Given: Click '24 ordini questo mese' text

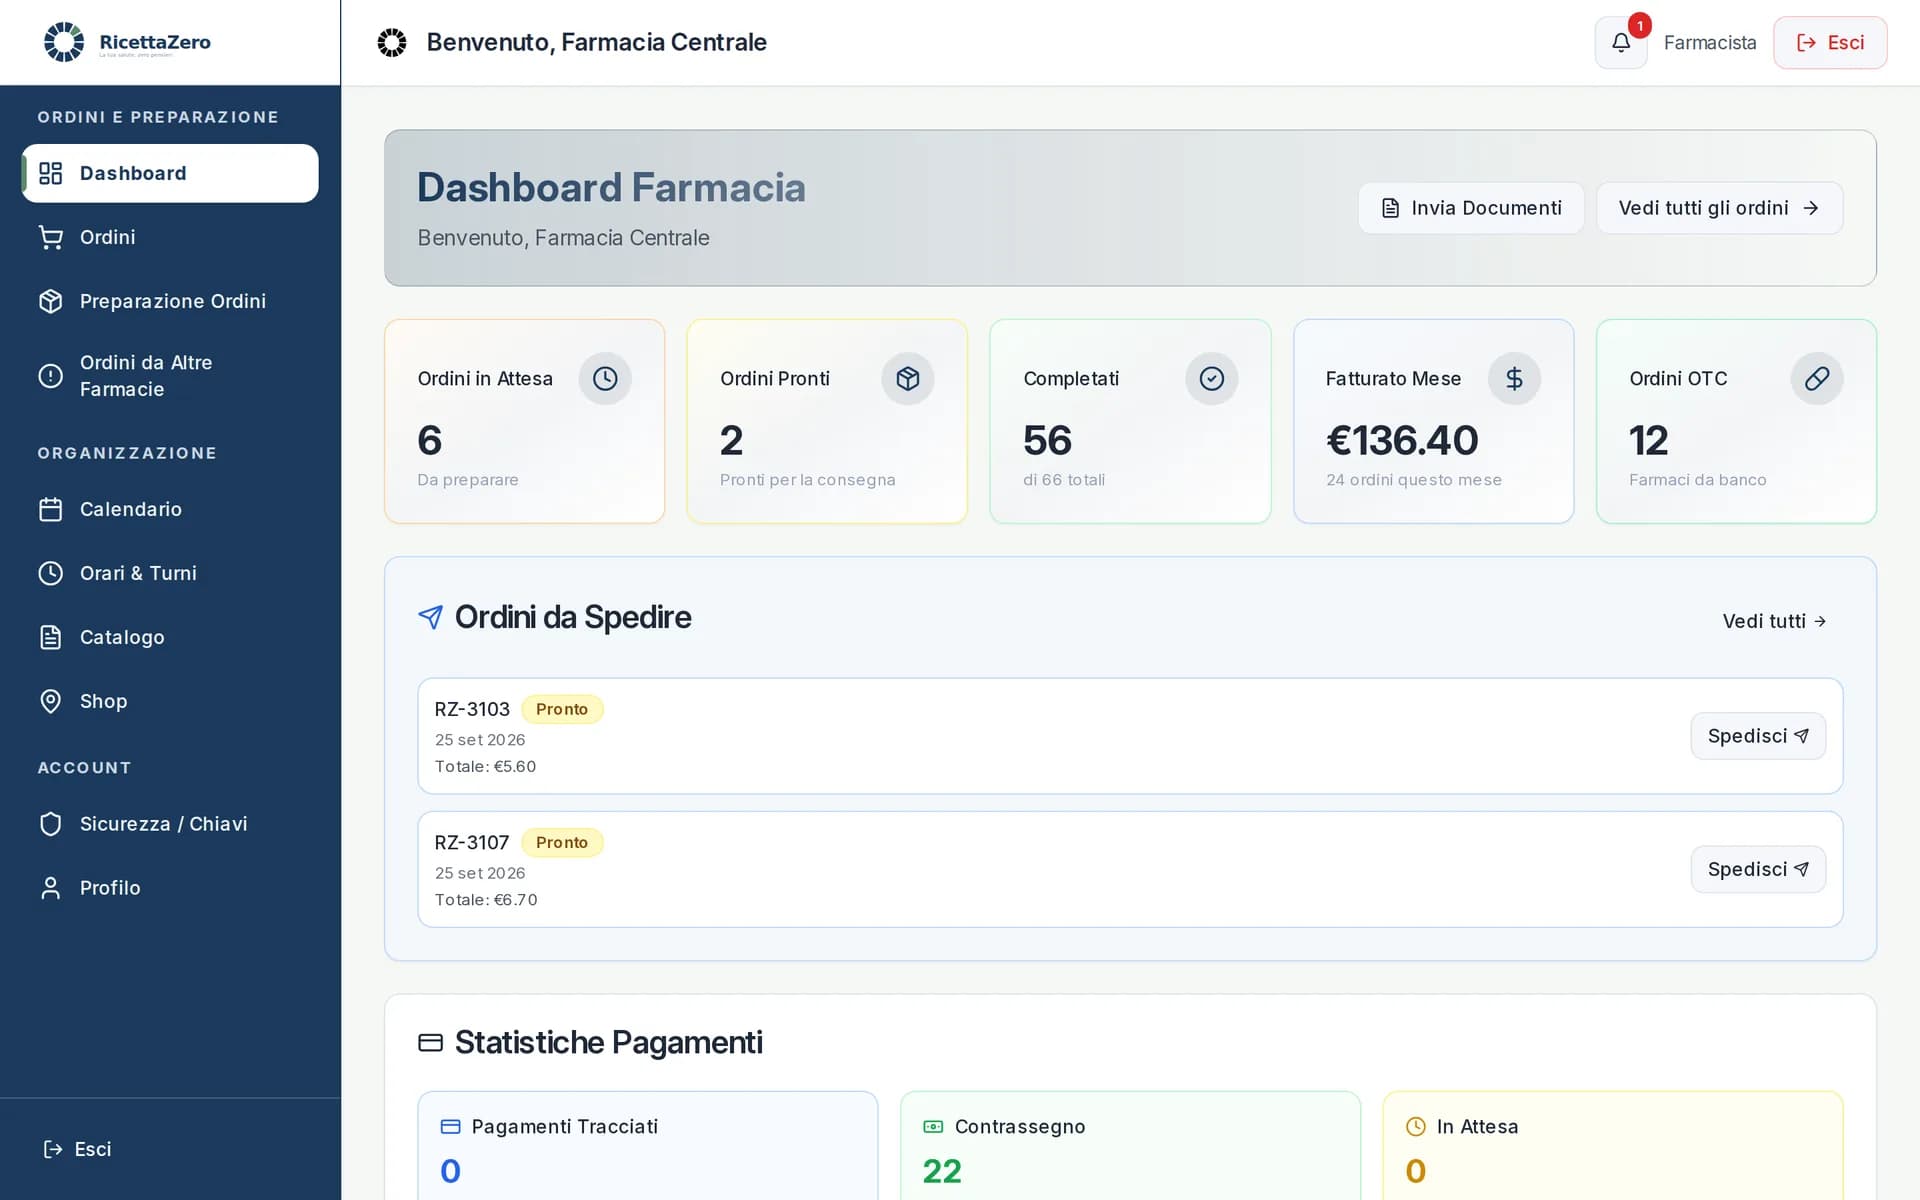Looking at the screenshot, I should 1414,480.
